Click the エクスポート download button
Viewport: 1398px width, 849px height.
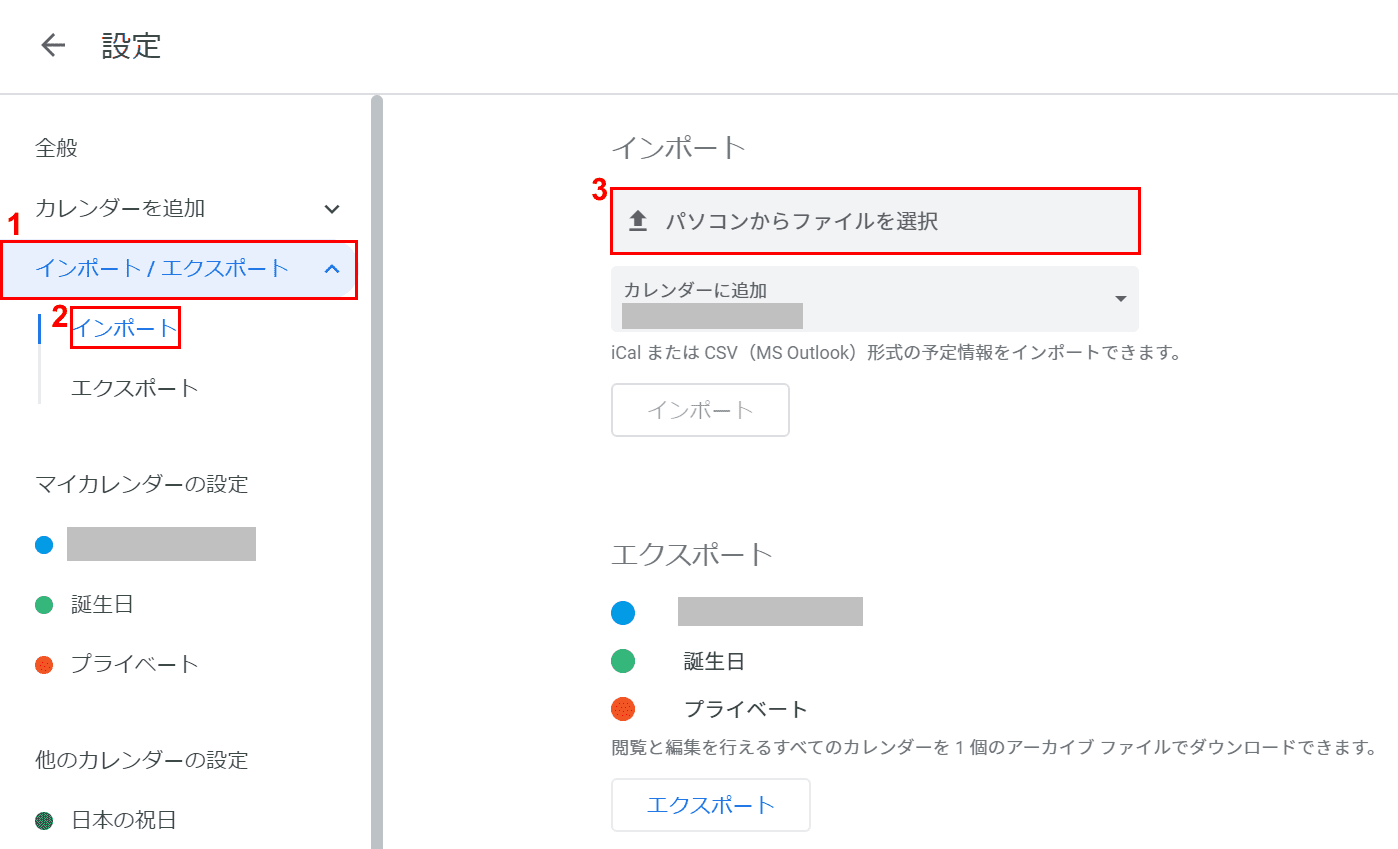pyautogui.click(x=711, y=805)
